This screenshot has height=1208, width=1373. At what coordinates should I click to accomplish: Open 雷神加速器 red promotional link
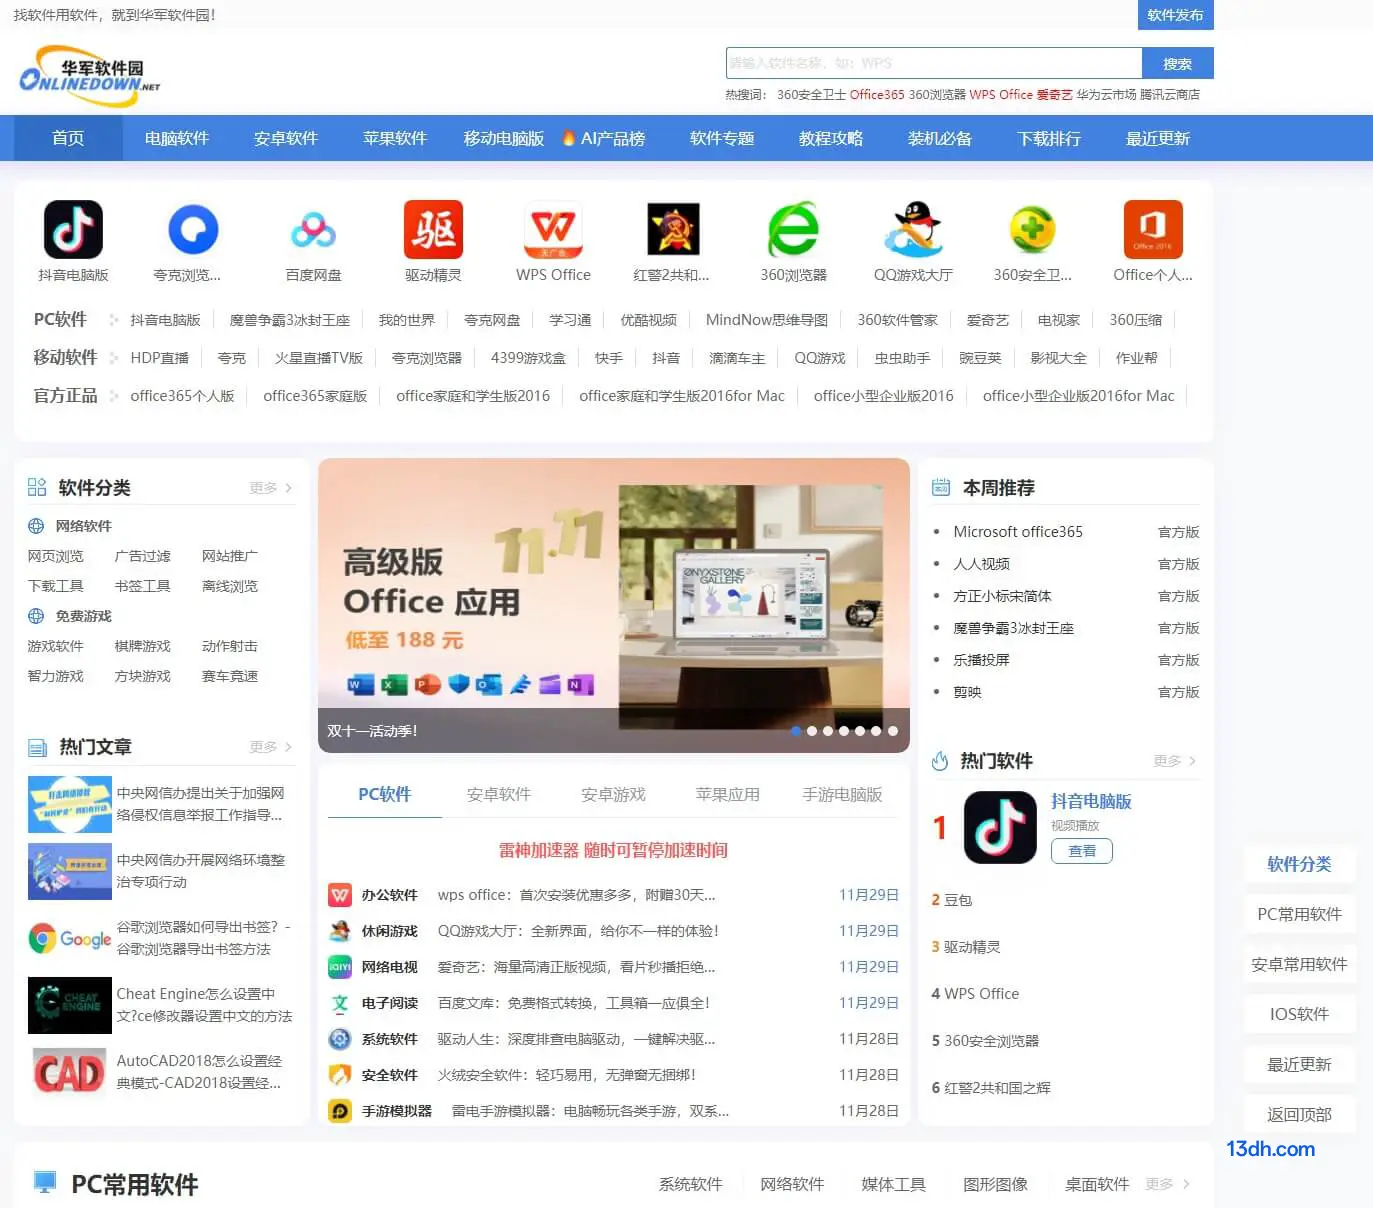tap(613, 850)
